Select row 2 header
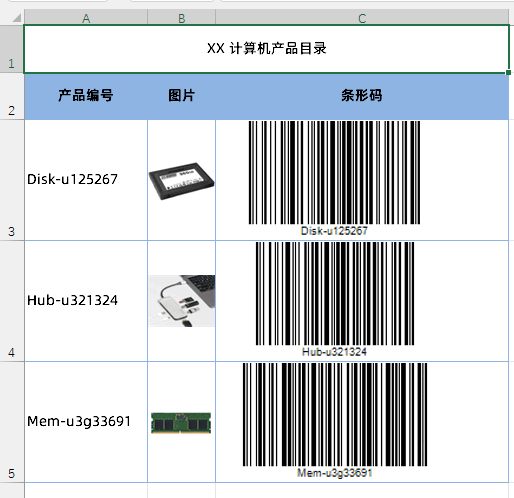This screenshot has width=514, height=498. coord(12,96)
